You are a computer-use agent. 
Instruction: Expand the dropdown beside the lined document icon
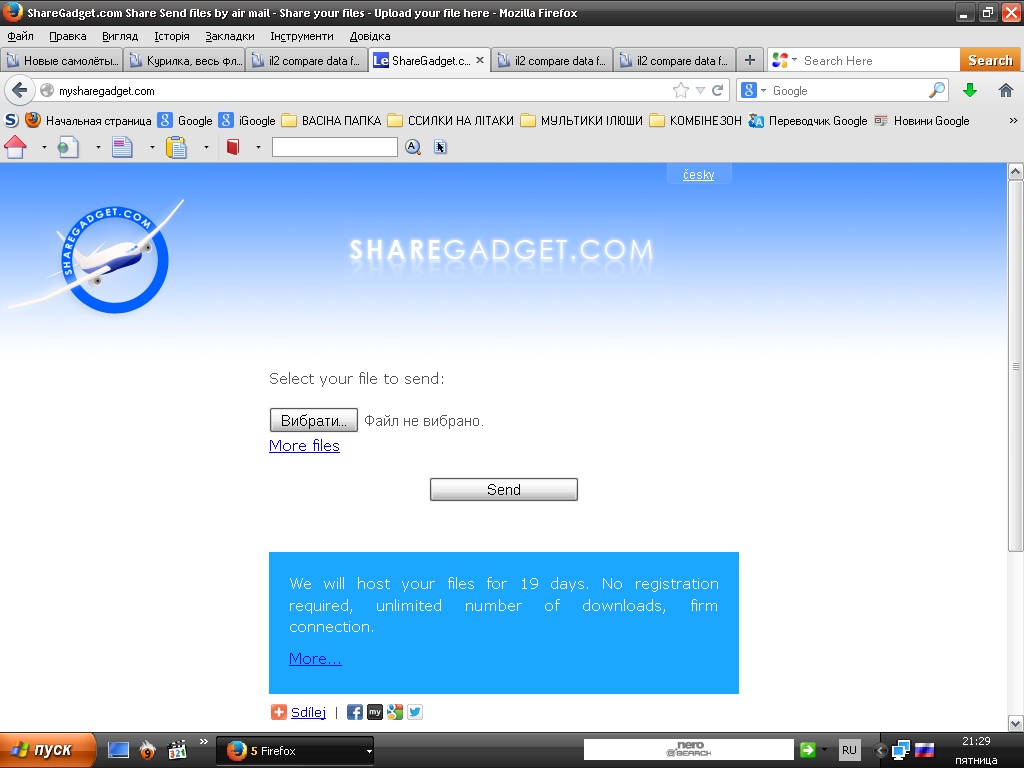point(152,148)
